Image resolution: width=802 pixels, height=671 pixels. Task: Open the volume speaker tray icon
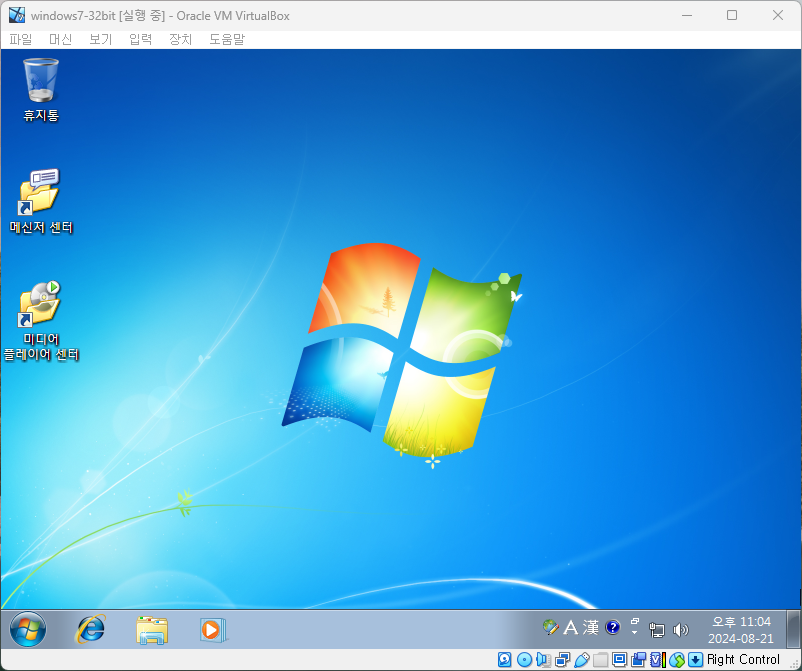click(681, 629)
